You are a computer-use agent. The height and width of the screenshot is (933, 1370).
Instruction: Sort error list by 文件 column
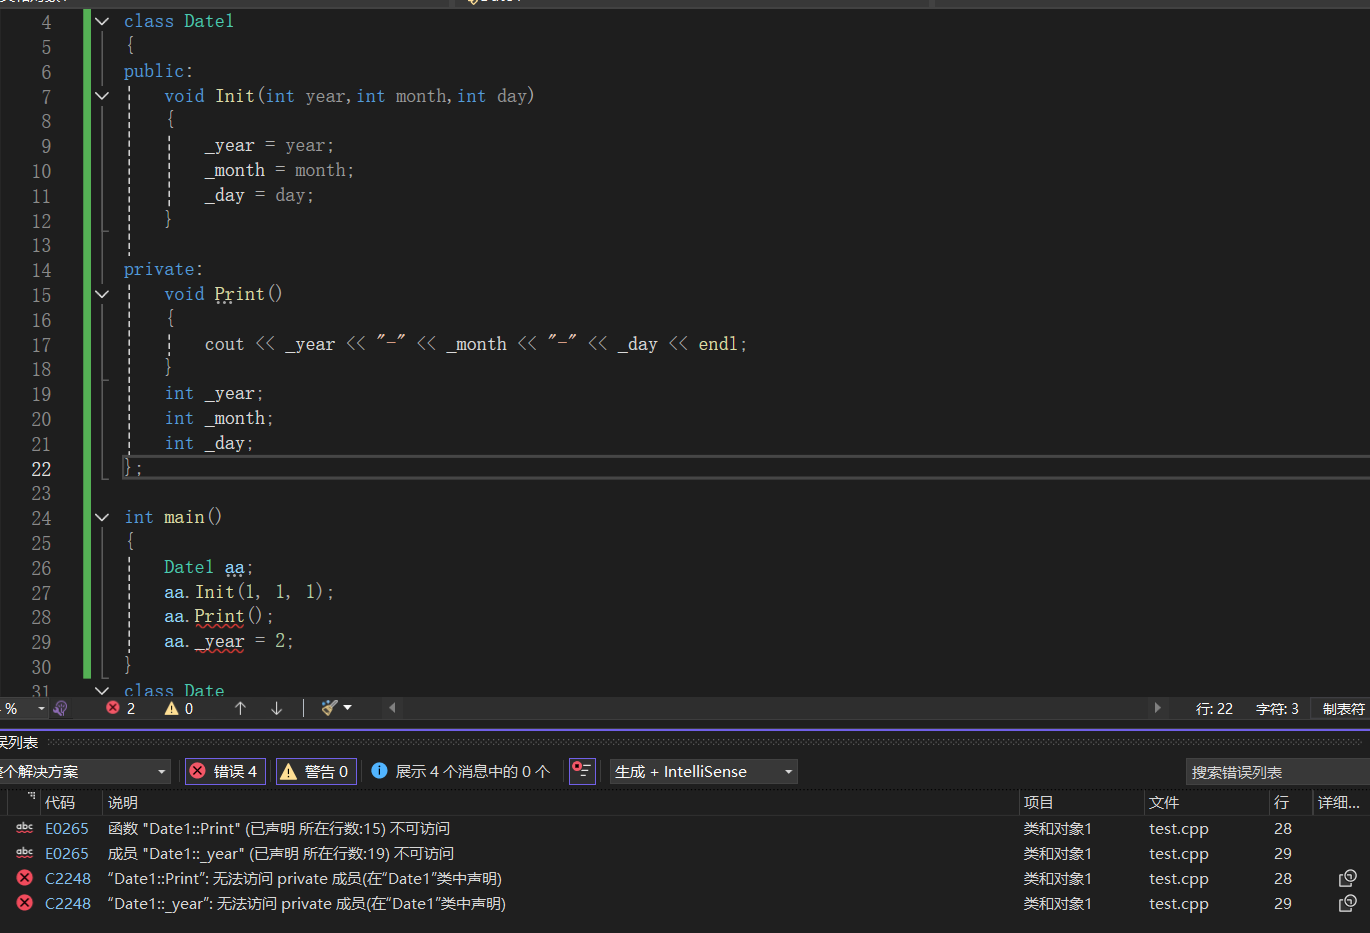[x=1164, y=802]
